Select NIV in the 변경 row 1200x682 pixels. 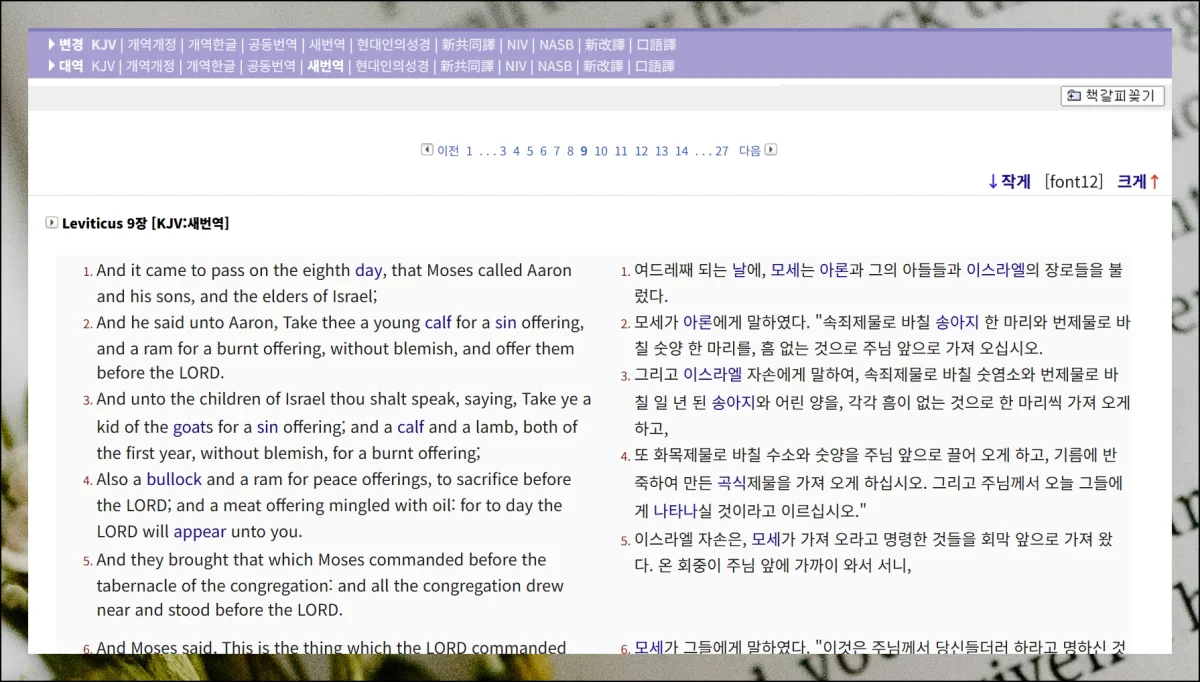[517, 45]
